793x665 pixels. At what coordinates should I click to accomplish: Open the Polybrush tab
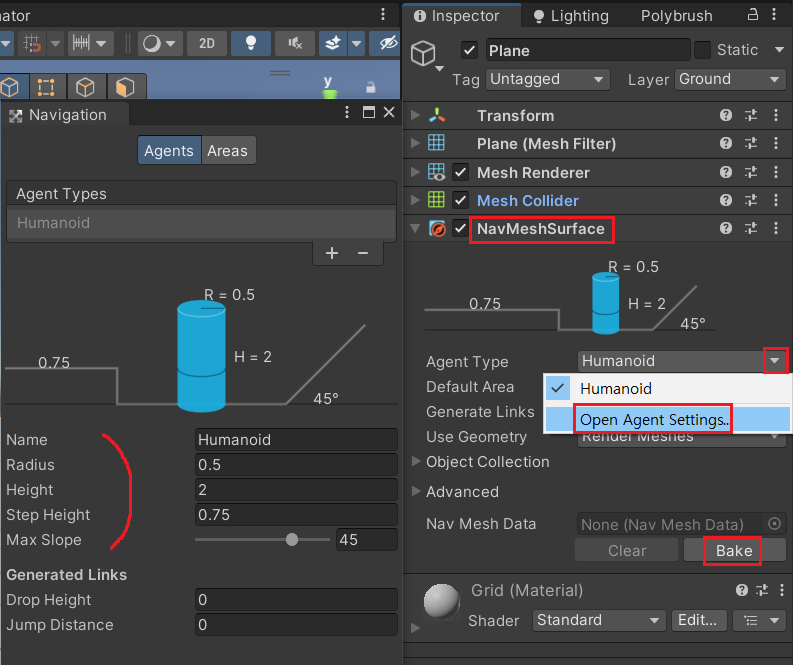pyautogui.click(x=677, y=16)
